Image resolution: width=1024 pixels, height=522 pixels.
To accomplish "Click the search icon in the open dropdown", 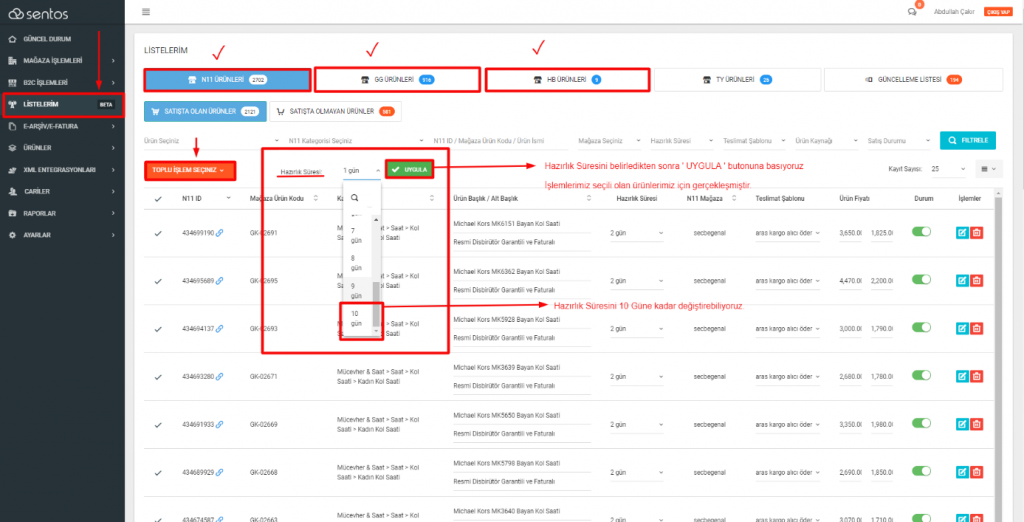I will coord(354,198).
